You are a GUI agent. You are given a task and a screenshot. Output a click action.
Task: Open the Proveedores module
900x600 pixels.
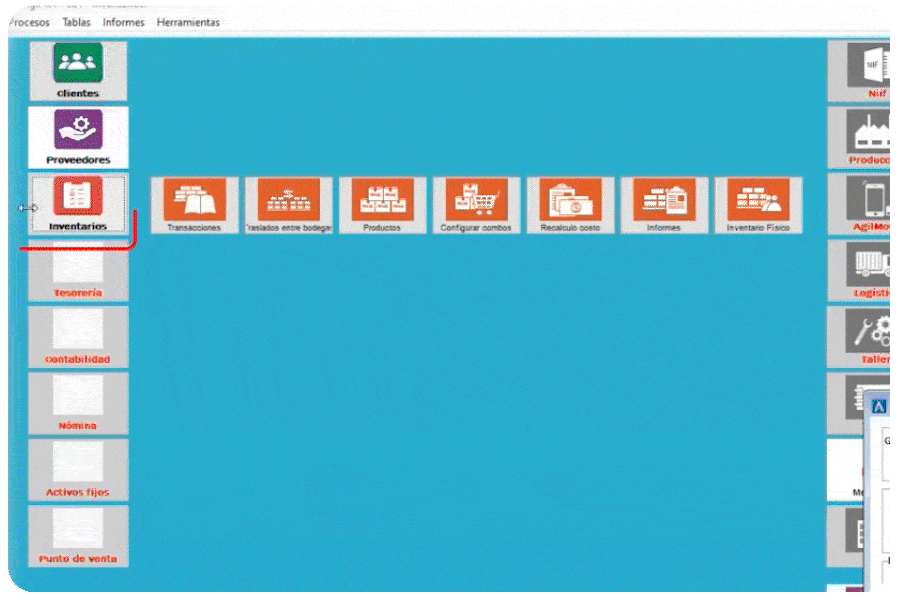pyautogui.click(x=78, y=137)
